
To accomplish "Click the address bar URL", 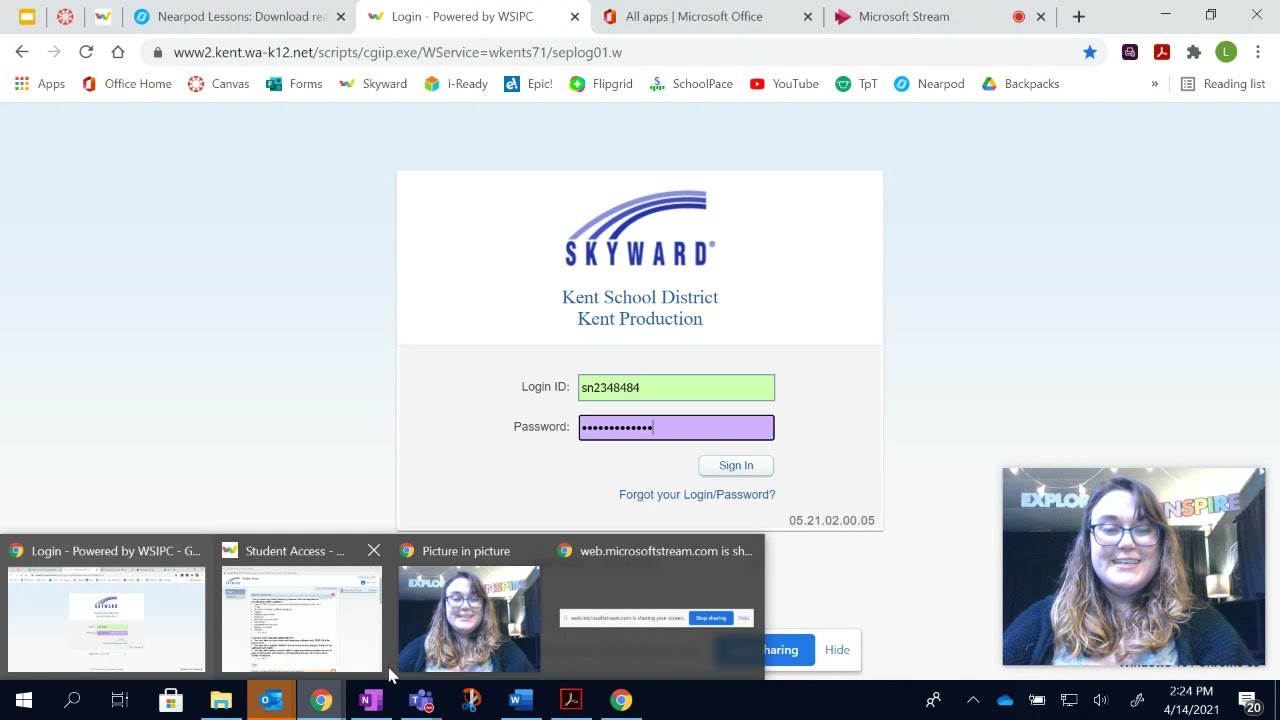I will tap(398, 52).
